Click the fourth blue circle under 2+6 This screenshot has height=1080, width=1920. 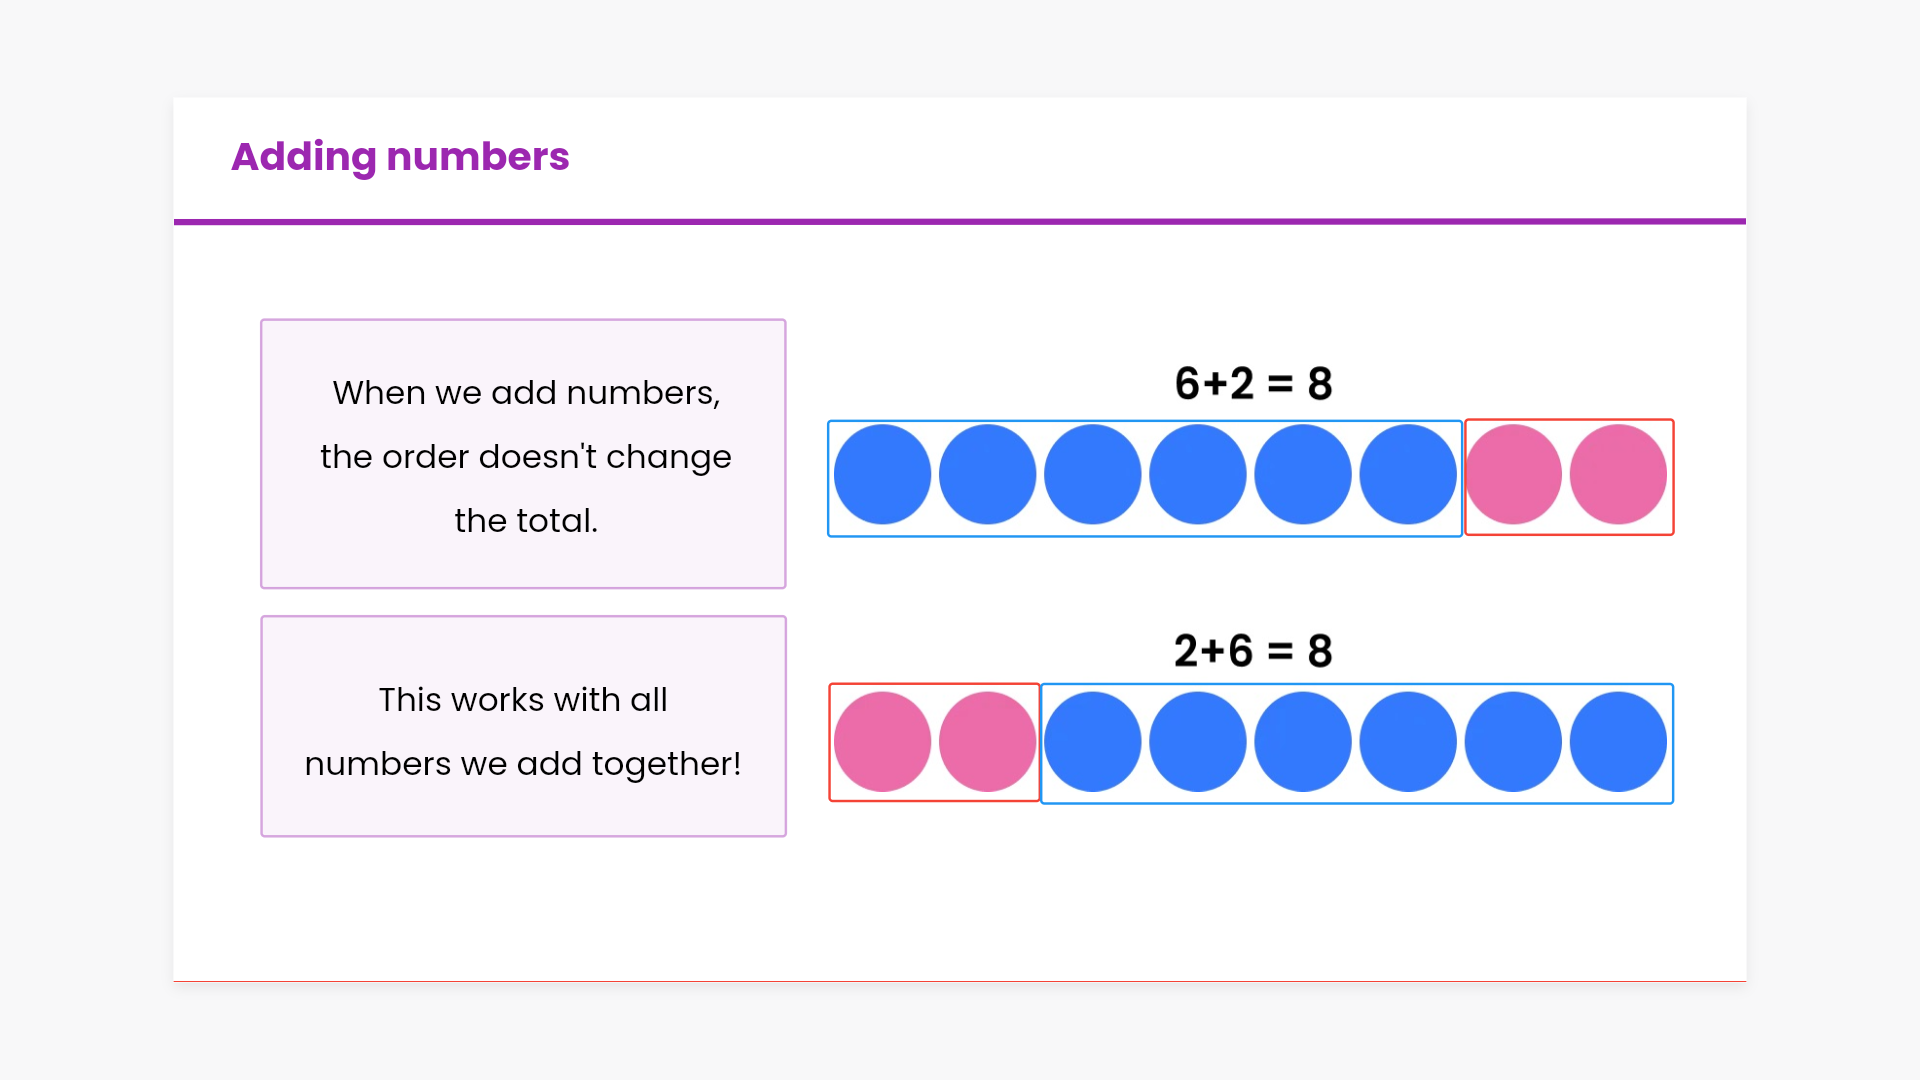click(x=1407, y=742)
